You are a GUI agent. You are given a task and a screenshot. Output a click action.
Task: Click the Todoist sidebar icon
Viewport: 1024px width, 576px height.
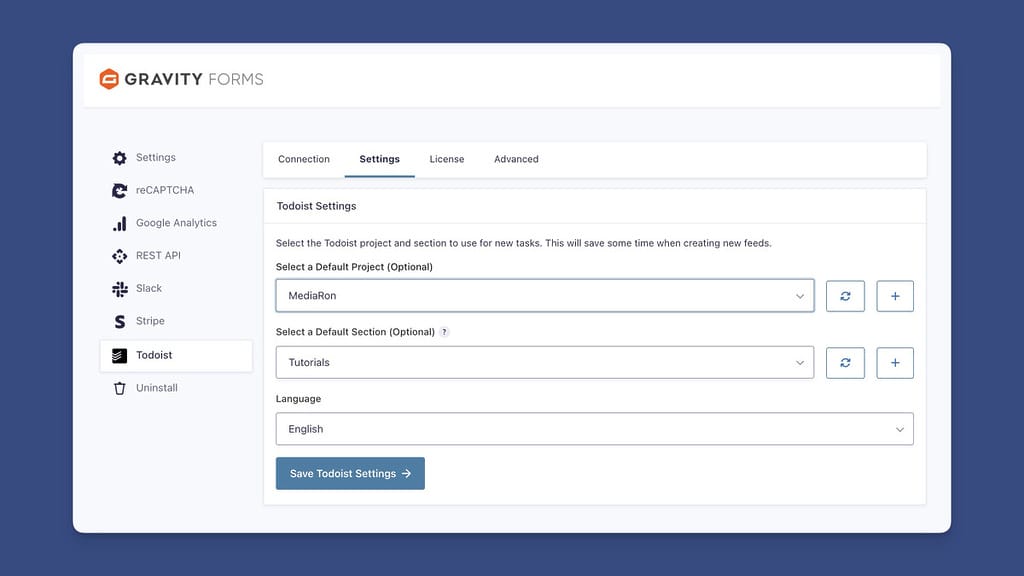coord(119,355)
